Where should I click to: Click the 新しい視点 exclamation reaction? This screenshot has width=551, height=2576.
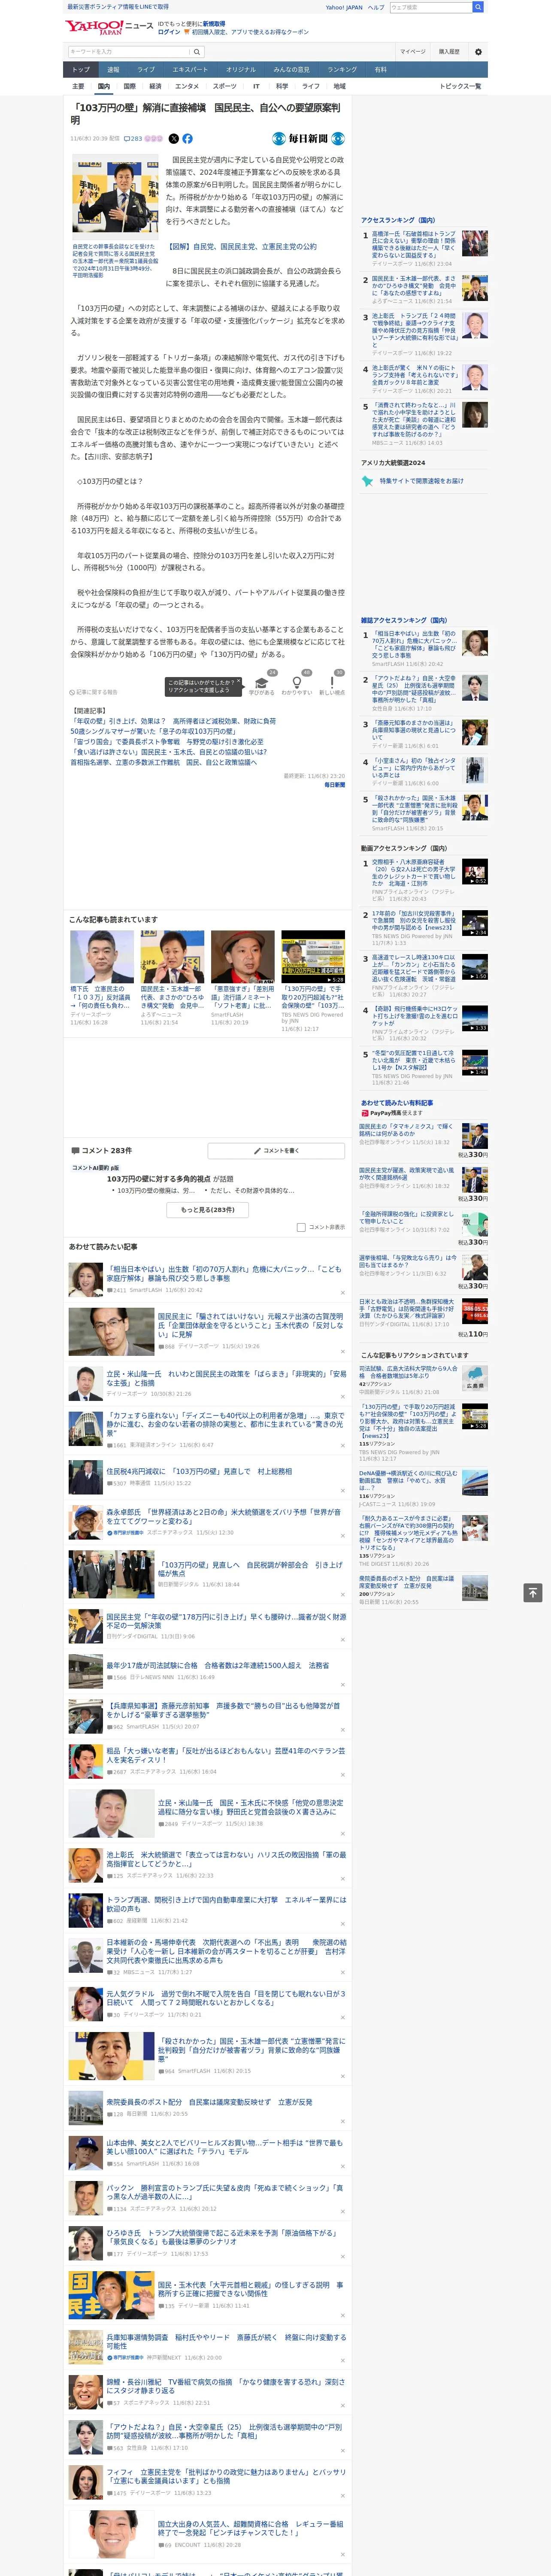(332, 684)
